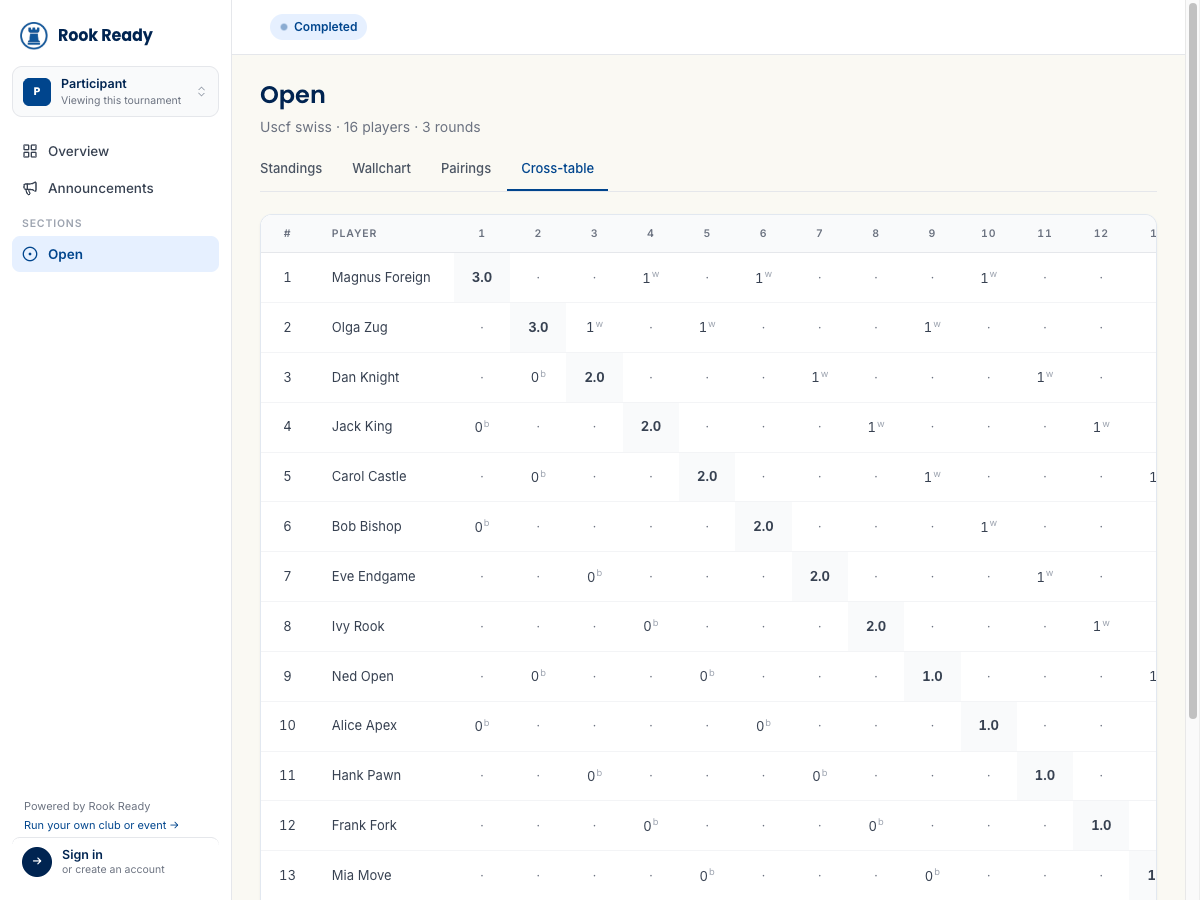Click Jack King's loss to player 1
Image resolution: width=1200 pixels, height=900 pixels.
pos(482,426)
